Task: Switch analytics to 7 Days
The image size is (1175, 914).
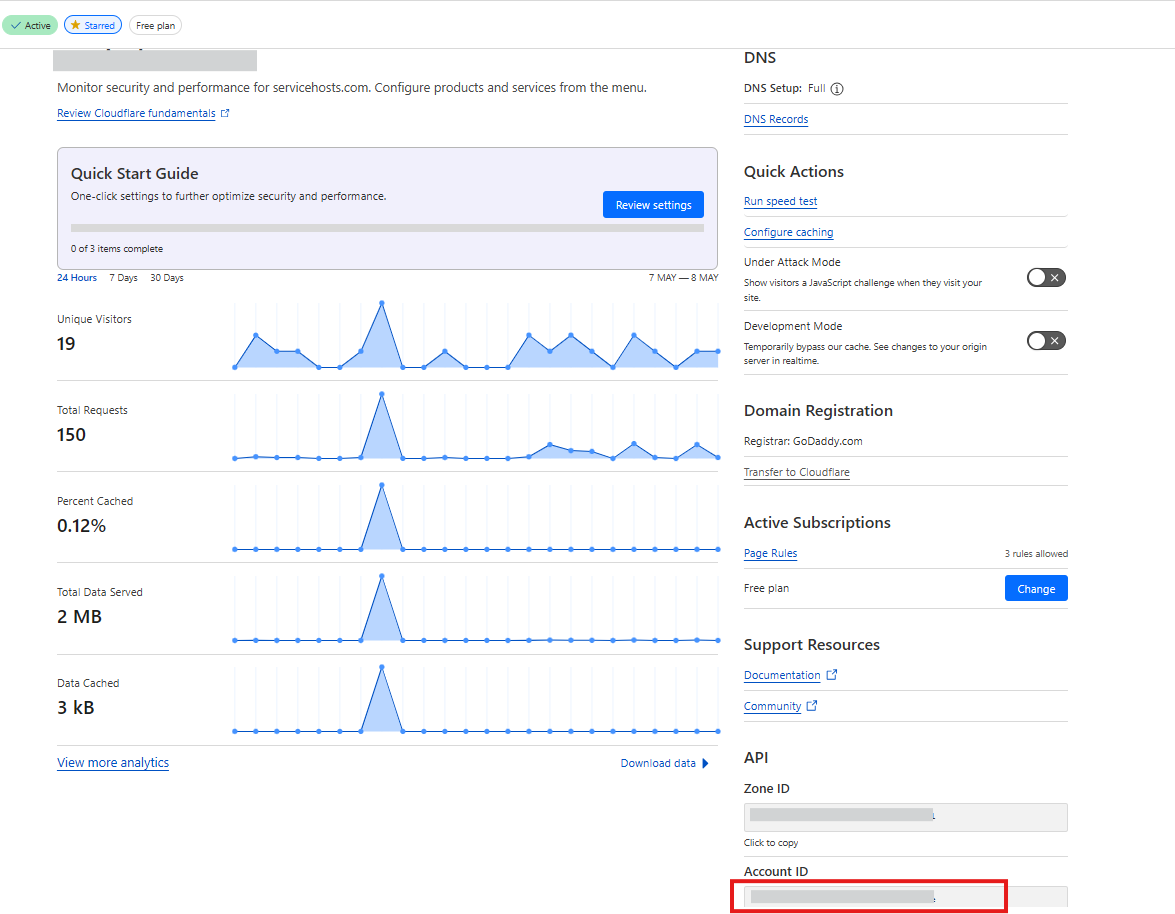Action: 123,277
